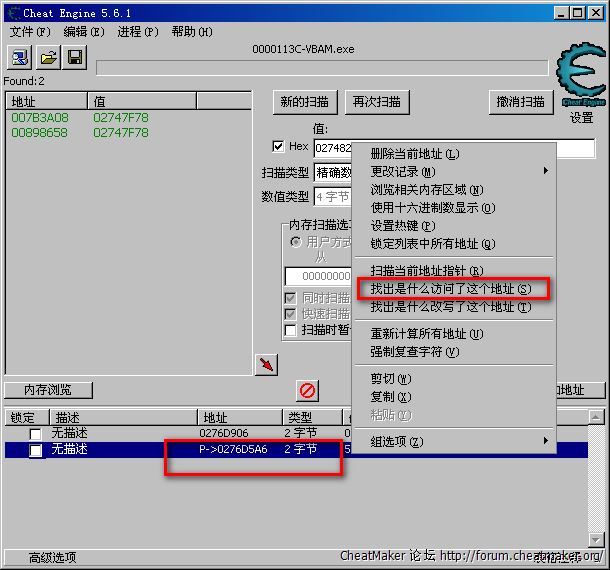
Task: Click the save floppy disk icon
Action: click(74, 58)
